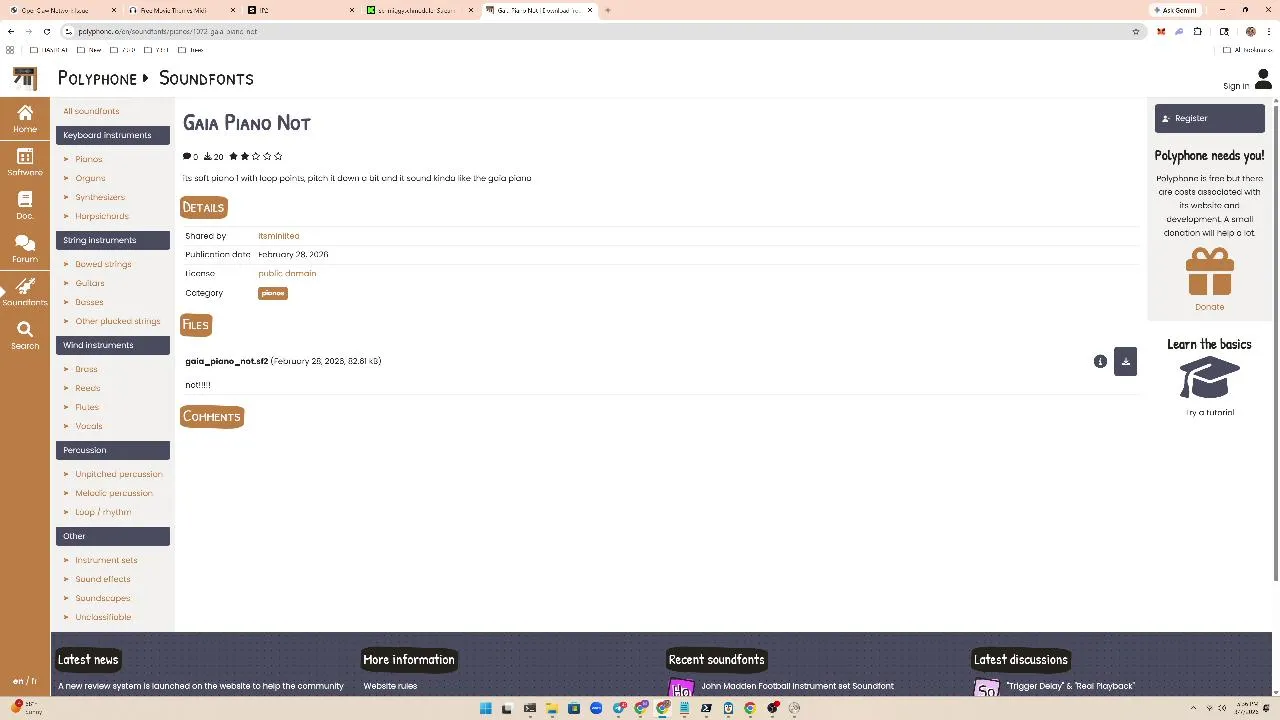Open the Guitars category
The image size is (1280, 720).
[x=90, y=283]
